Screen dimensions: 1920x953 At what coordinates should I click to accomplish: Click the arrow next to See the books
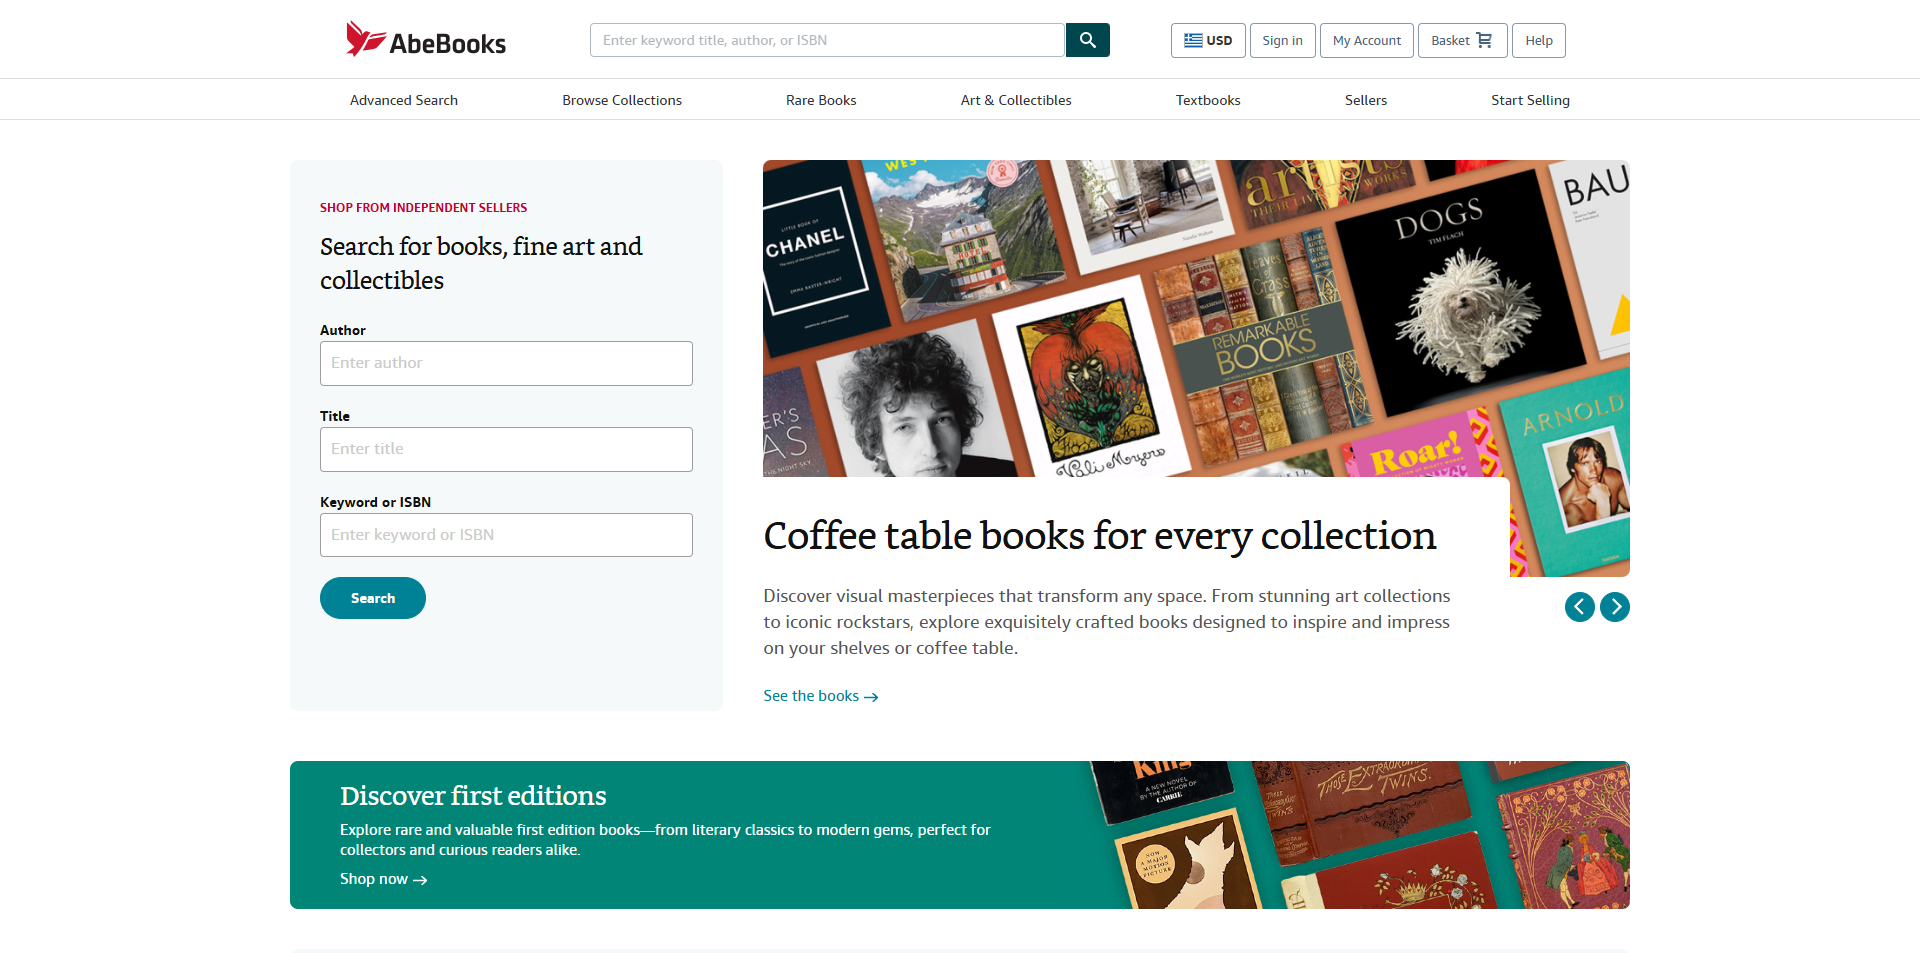tap(871, 696)
